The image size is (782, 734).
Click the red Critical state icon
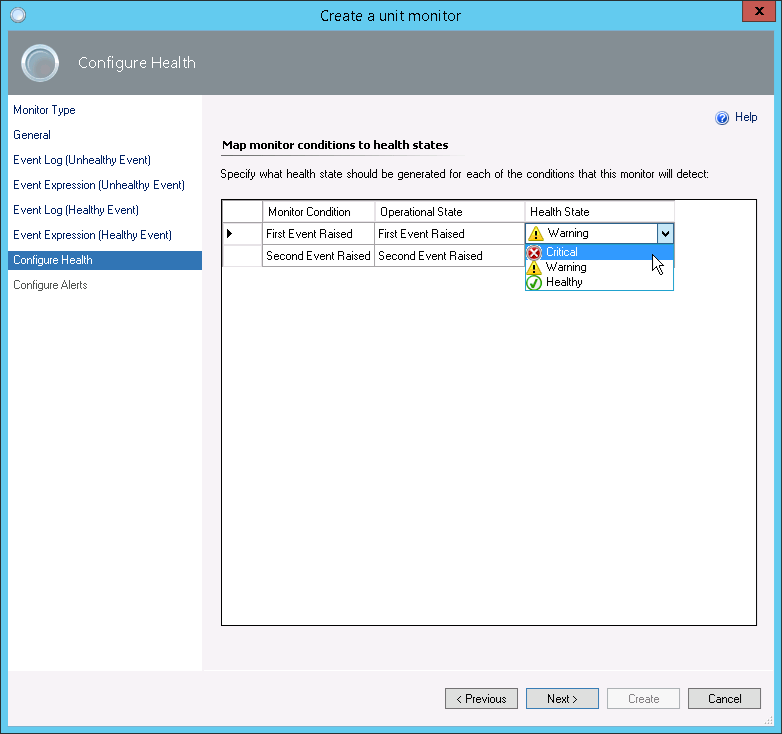(534, 253)
